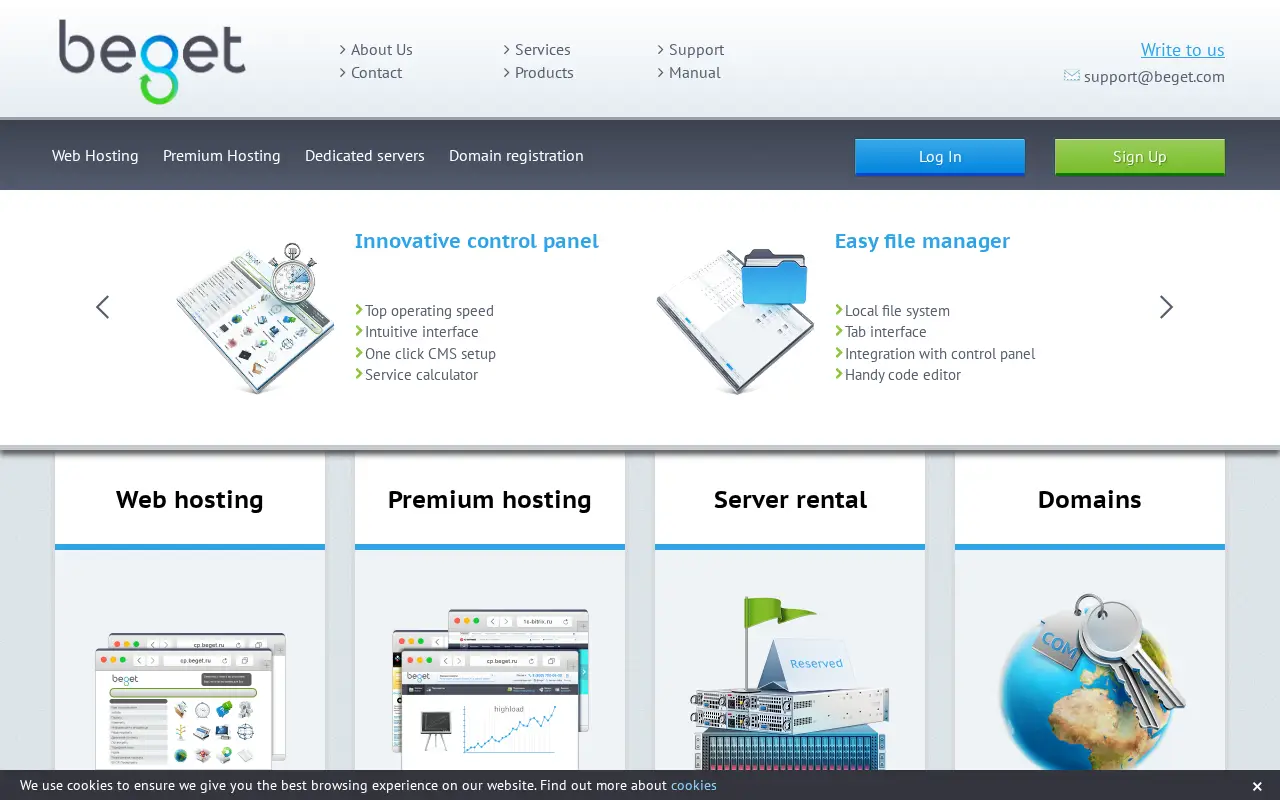
Task: Open the Server rental card title
Action: click(790, 499)
